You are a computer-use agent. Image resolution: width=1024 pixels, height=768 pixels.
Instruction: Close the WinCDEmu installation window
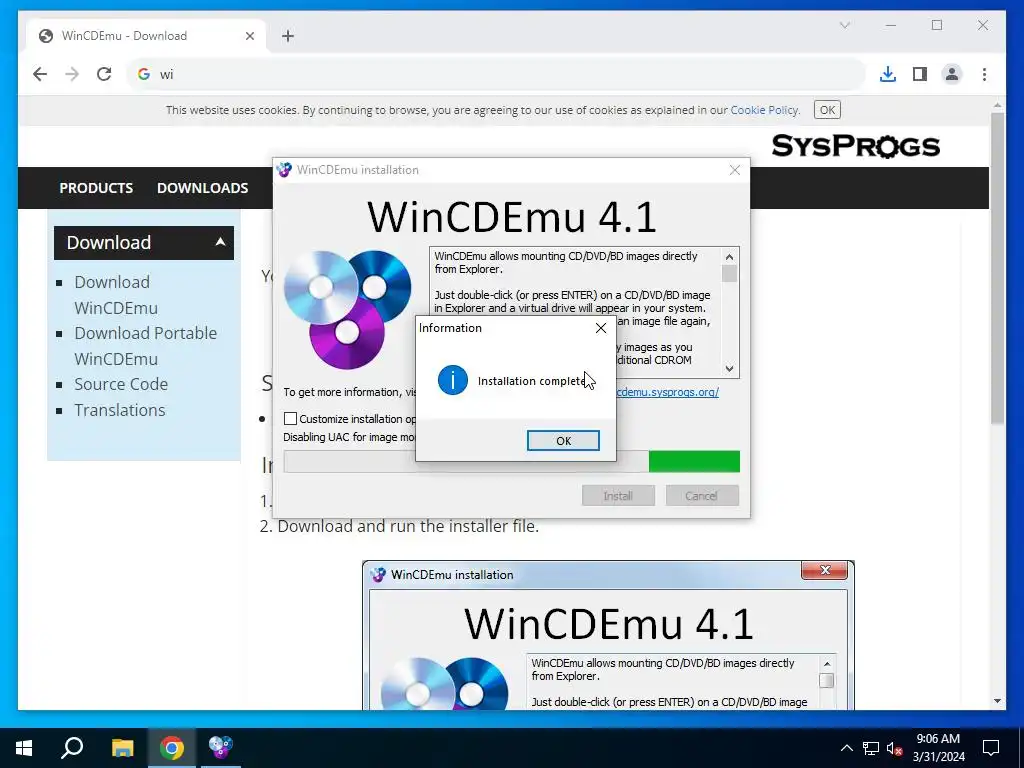click(735, 170)
